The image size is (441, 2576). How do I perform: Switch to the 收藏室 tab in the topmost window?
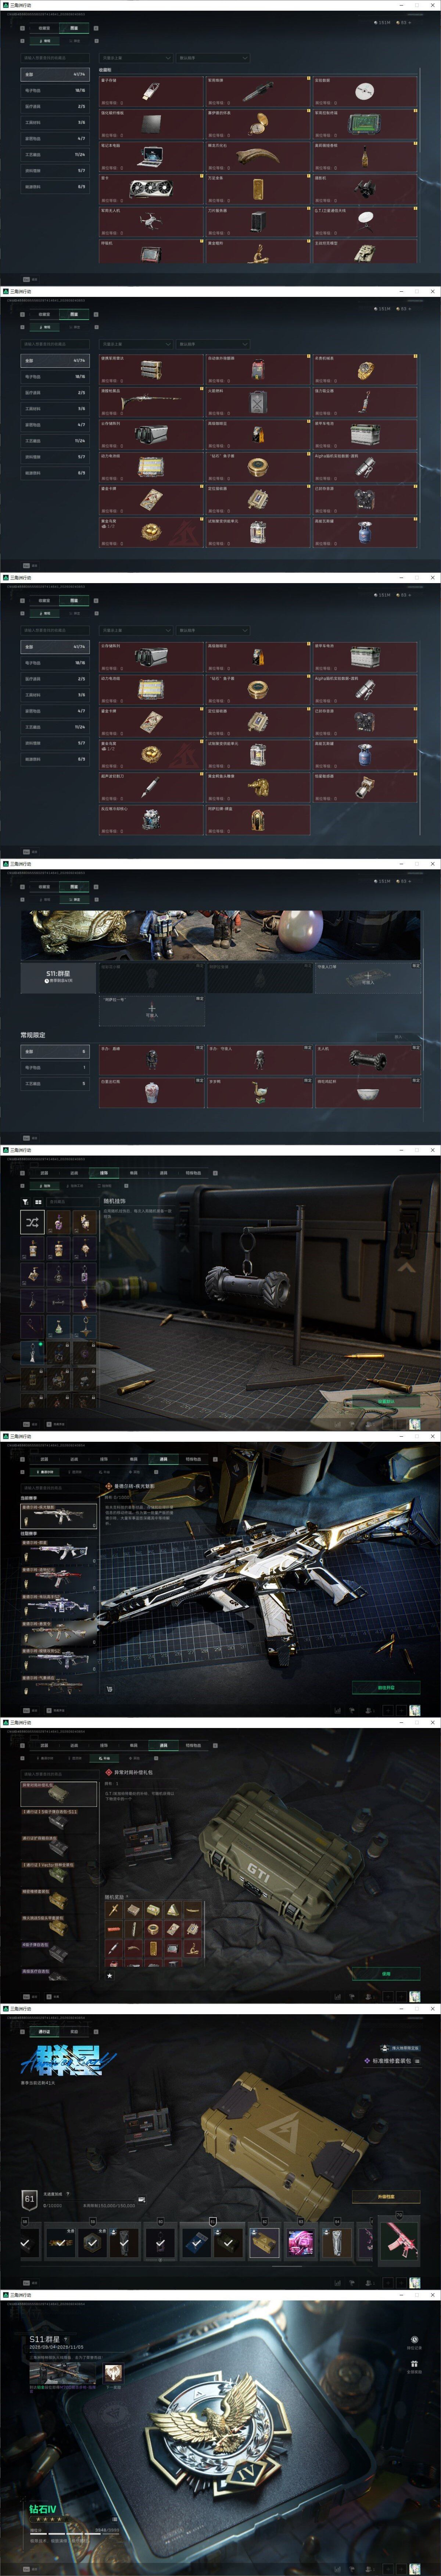point(44,28)
